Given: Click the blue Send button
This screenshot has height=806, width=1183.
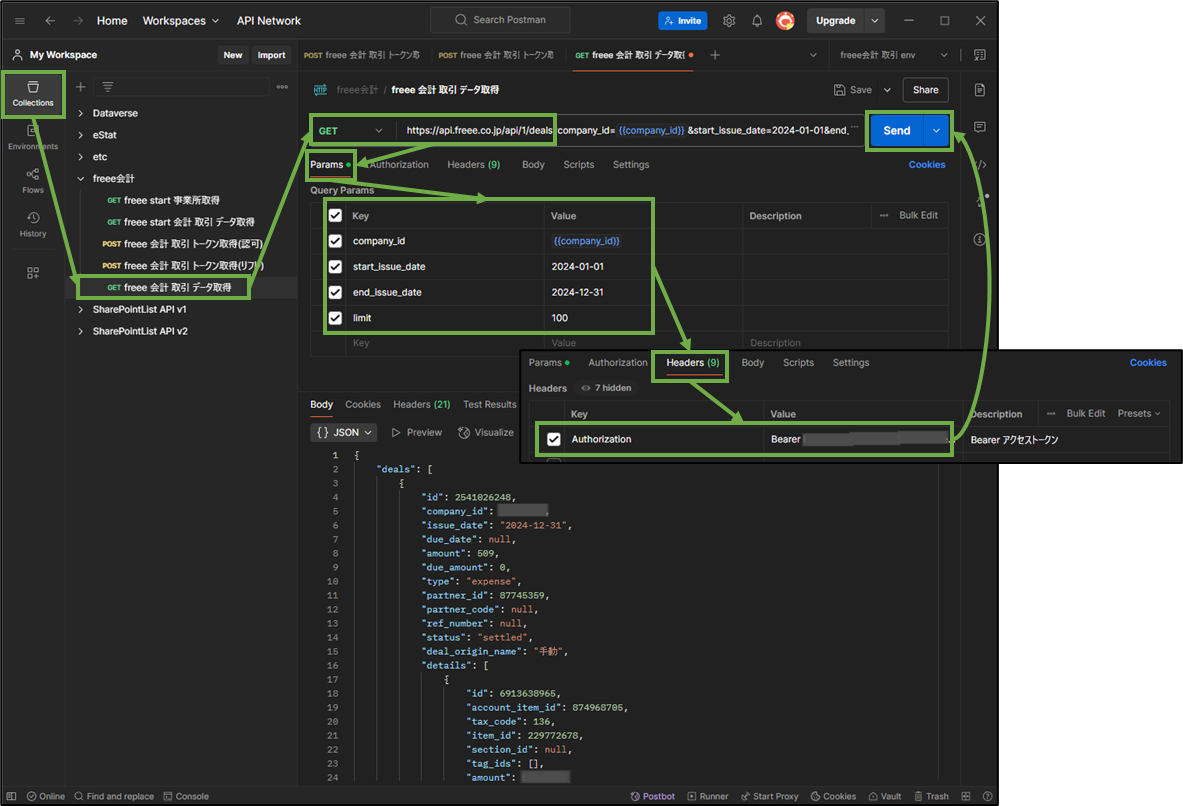Looking at the screenshot, I should click(x=897, y=131).
